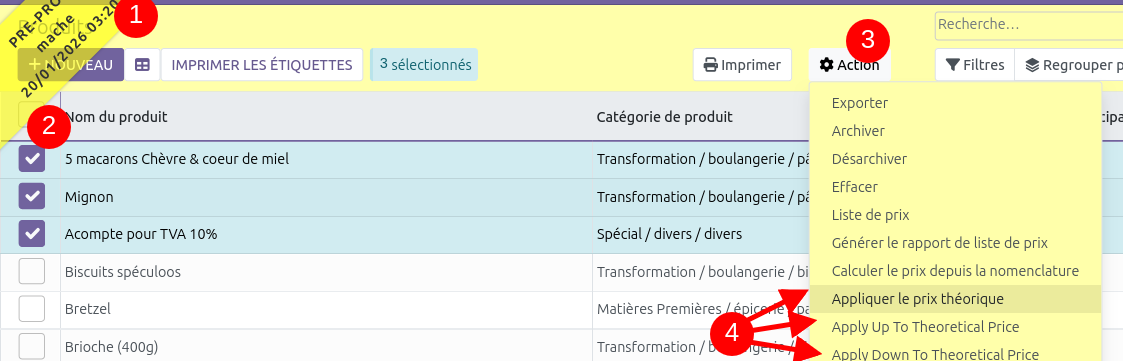Viewport: 1123px width, 361px height.
Task: Select 'Appliquer le prix théorique'
Action: (x=955, y=299)
